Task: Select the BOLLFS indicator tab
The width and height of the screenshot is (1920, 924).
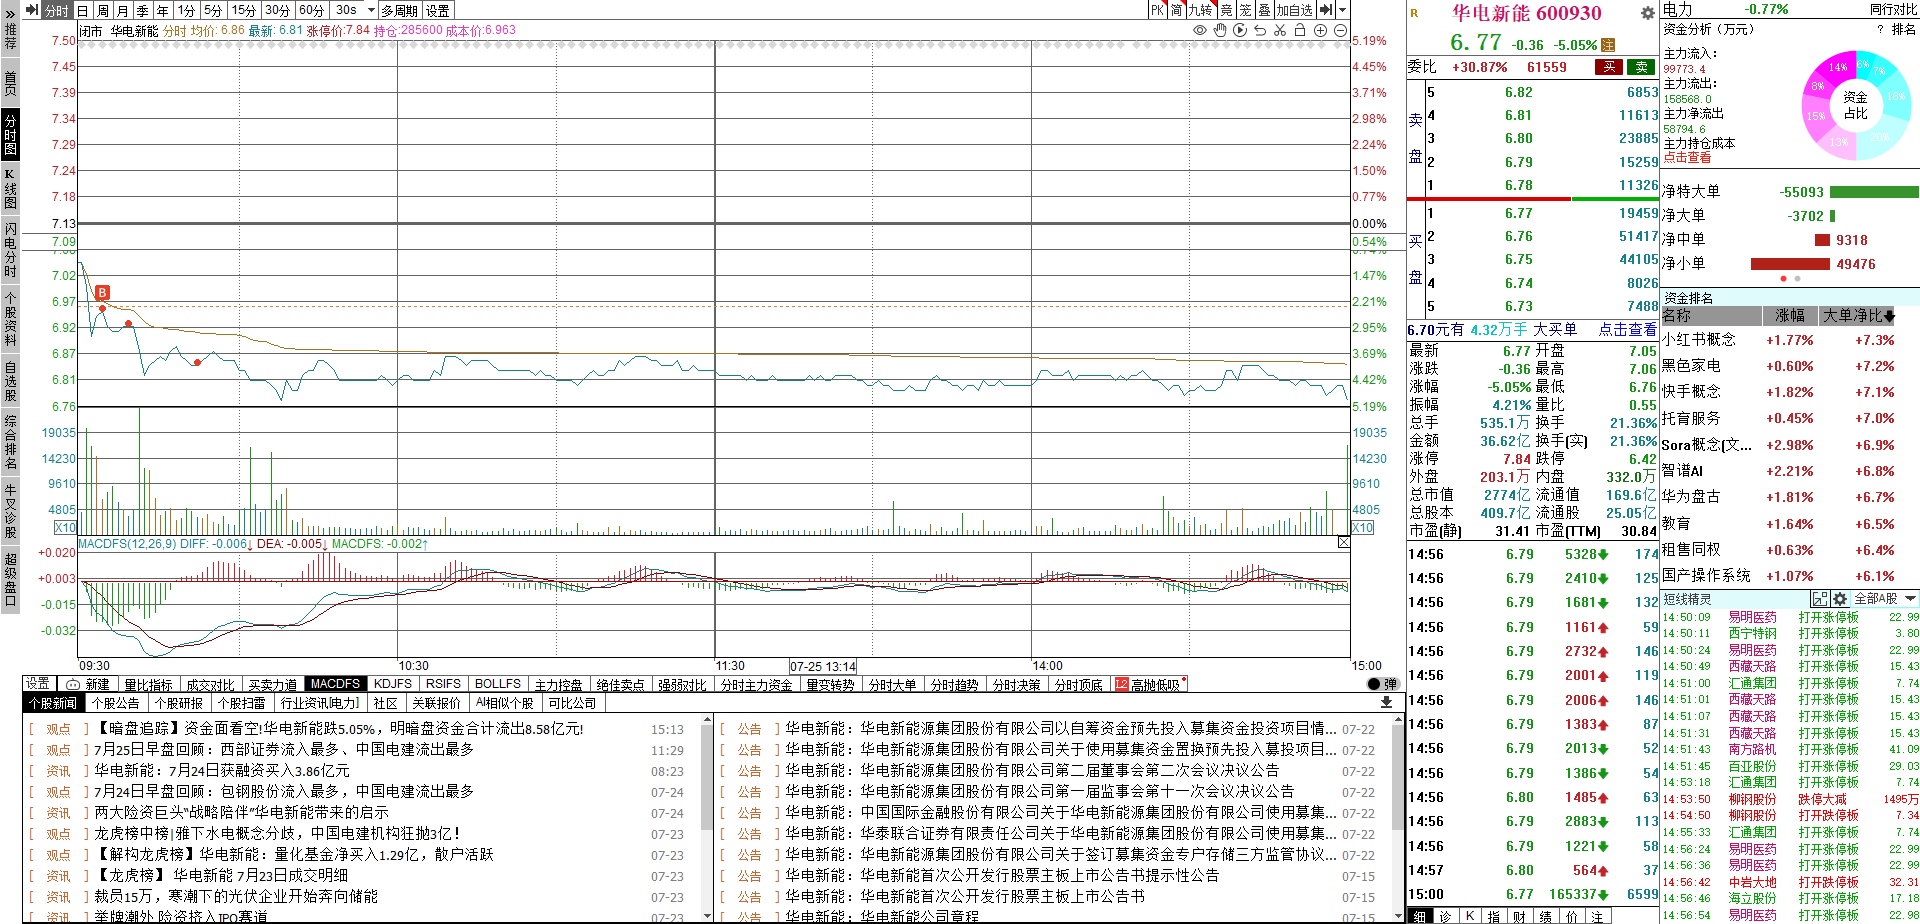Action: (x=498, y=684)
